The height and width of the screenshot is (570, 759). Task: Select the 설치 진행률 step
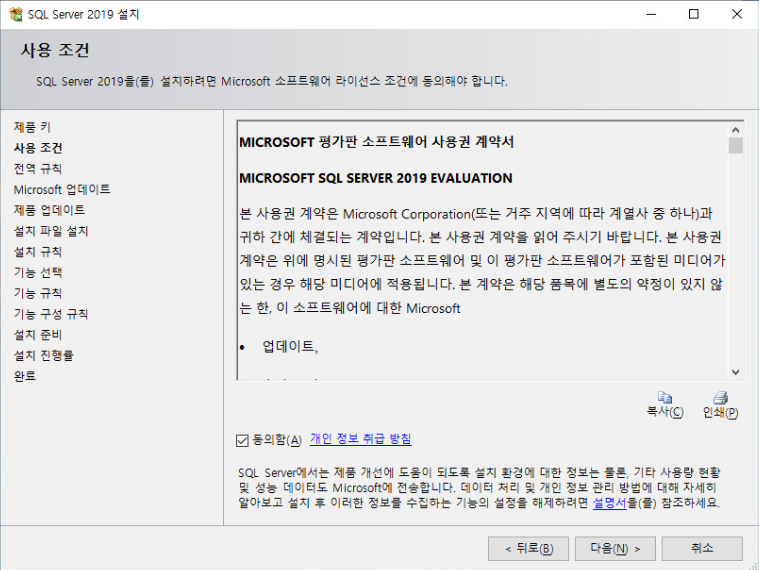[x=44, y=356]
